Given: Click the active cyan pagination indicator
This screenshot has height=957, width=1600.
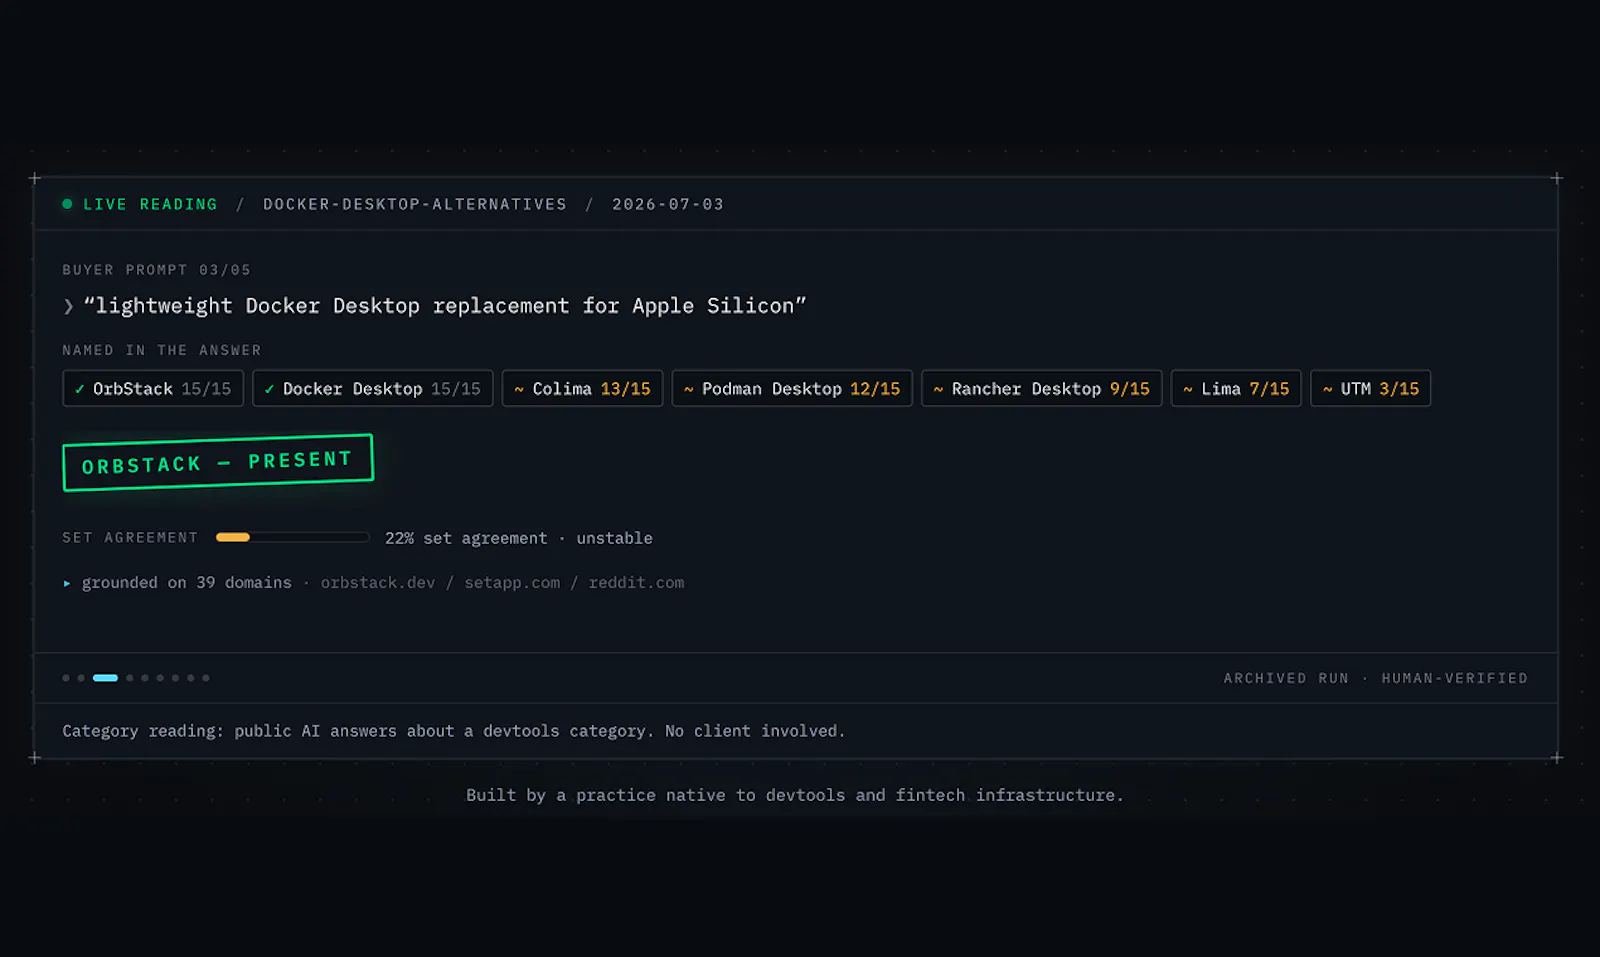Looking at the screenshot, I should (x=105, y=678).
